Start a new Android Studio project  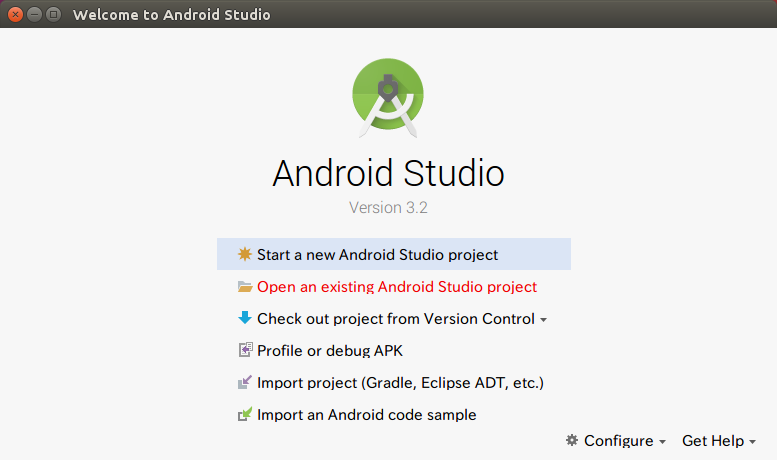point(394,254)
